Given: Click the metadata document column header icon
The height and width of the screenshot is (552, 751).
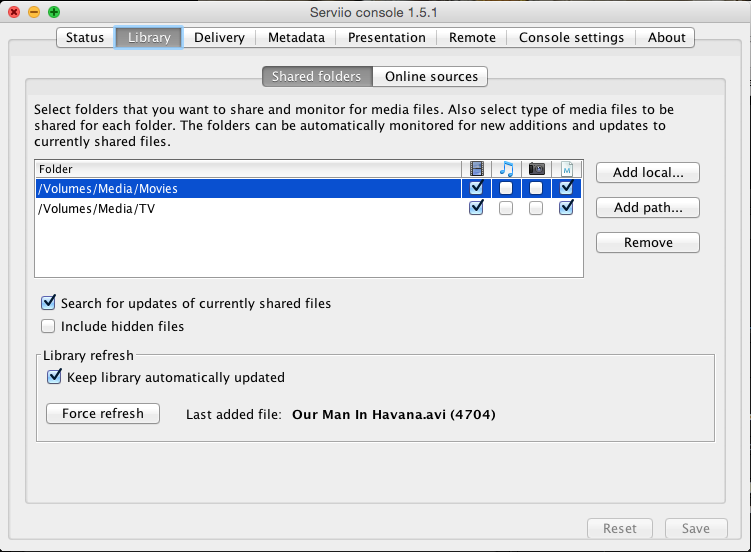Looking at the screenshot, I should (x=567, y=169).
